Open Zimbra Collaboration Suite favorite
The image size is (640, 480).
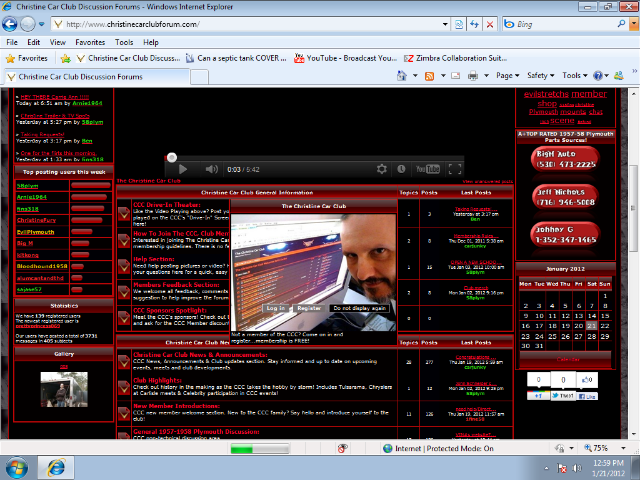point(456,58)
